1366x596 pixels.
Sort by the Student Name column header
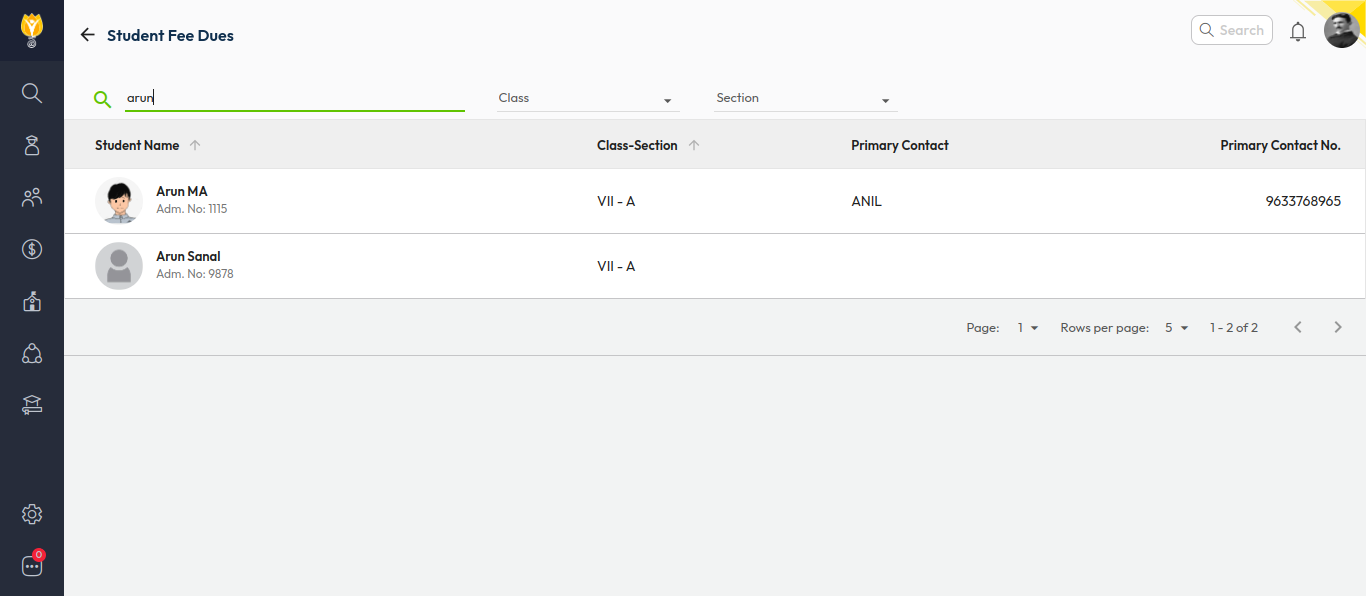pos(137,145)
